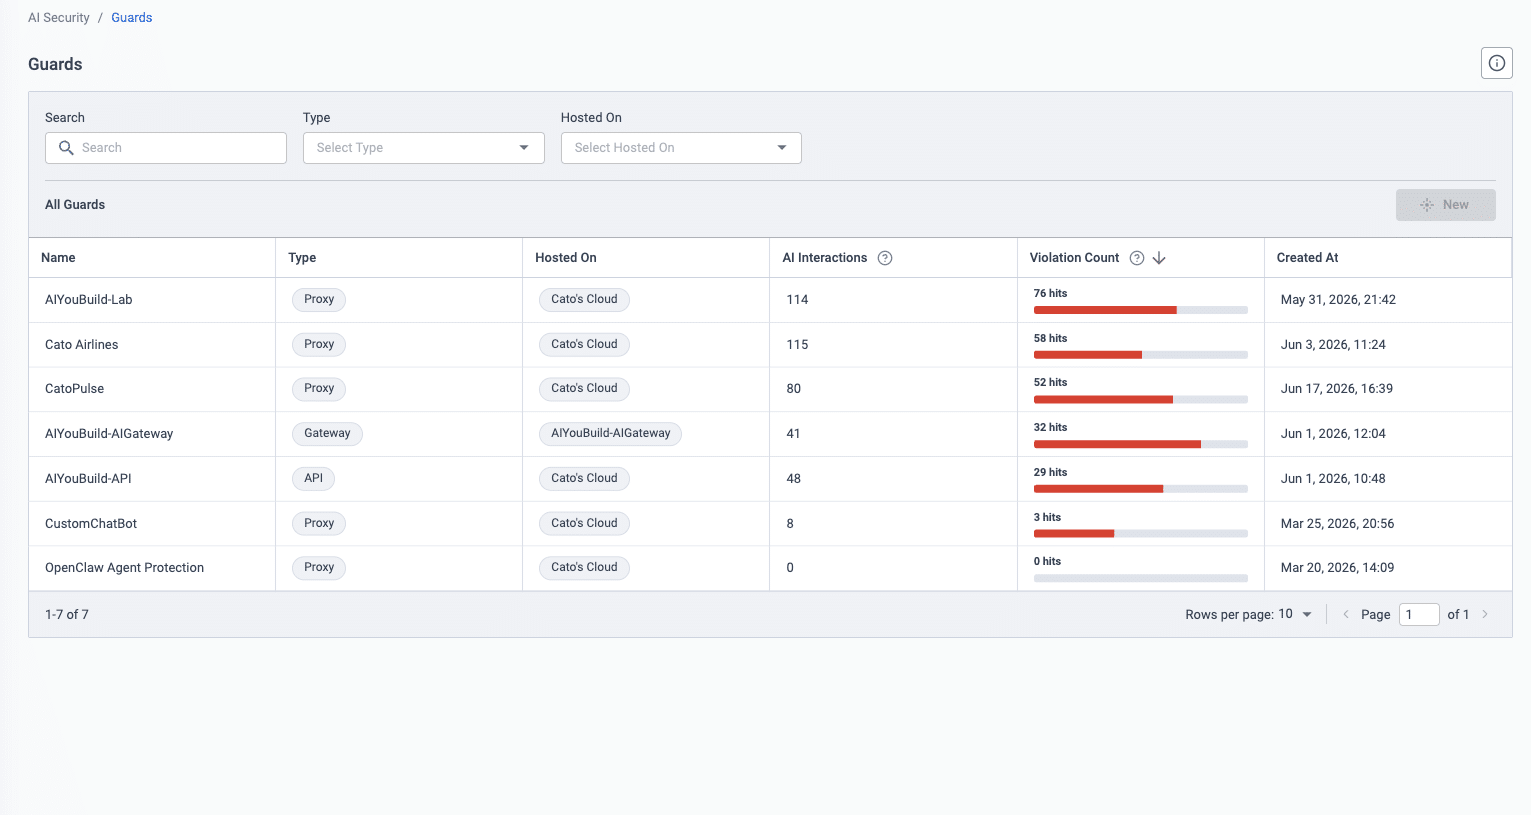Open the Guards breadcrumb link
Viewport: 1531px width, 815px height.
132,18
